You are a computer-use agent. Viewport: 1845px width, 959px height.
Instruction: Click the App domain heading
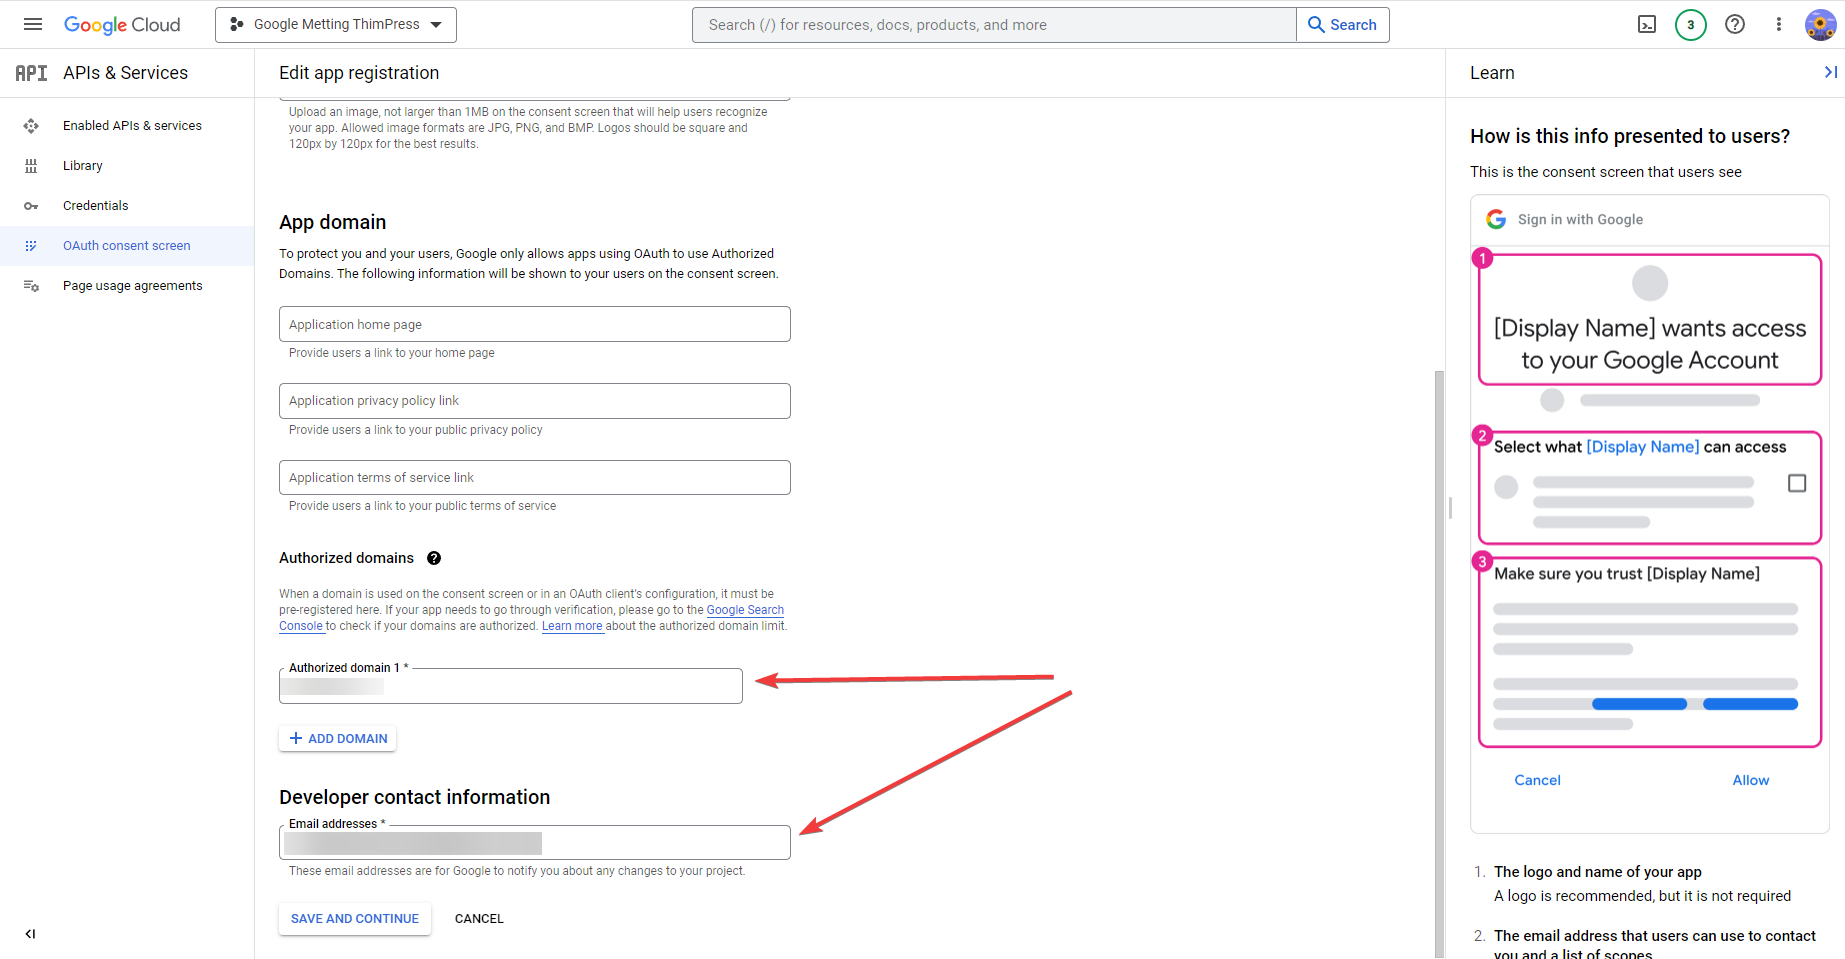pos(333,222)
